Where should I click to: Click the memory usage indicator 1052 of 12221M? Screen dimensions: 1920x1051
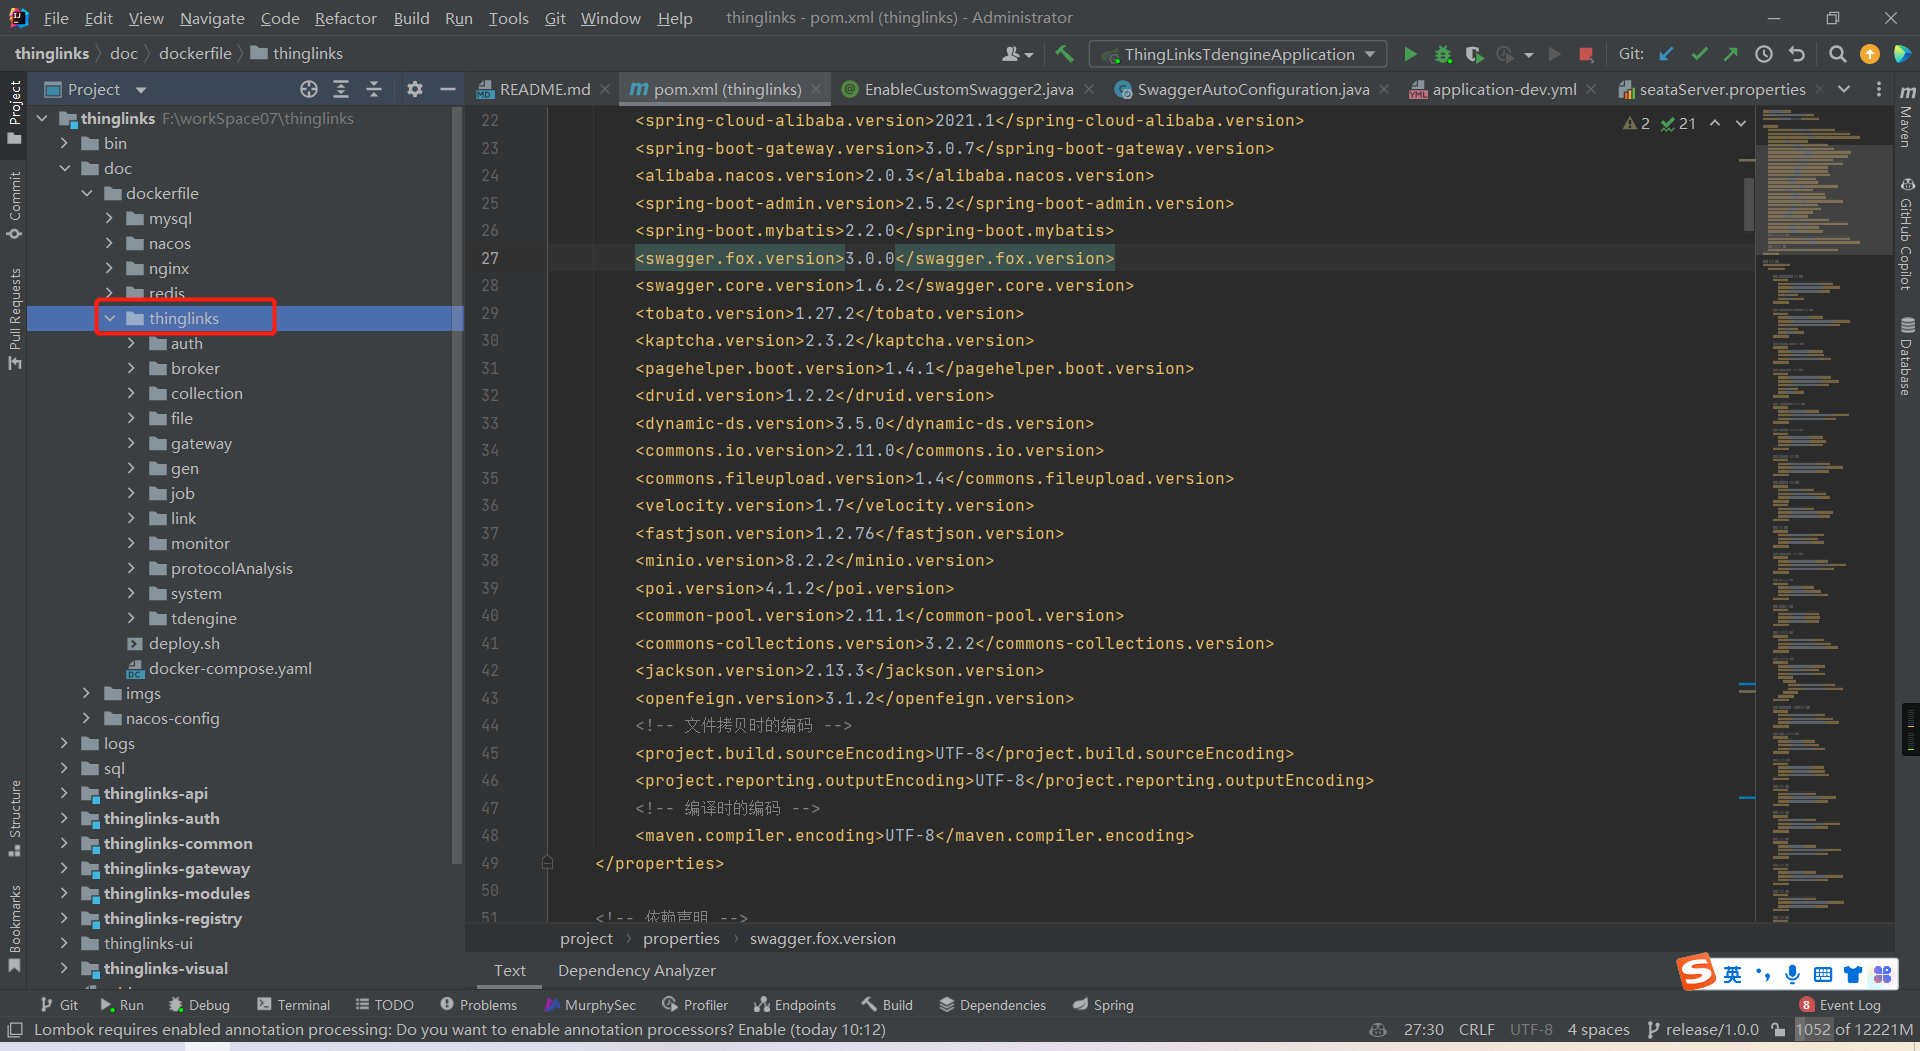click(1854, 1030)
